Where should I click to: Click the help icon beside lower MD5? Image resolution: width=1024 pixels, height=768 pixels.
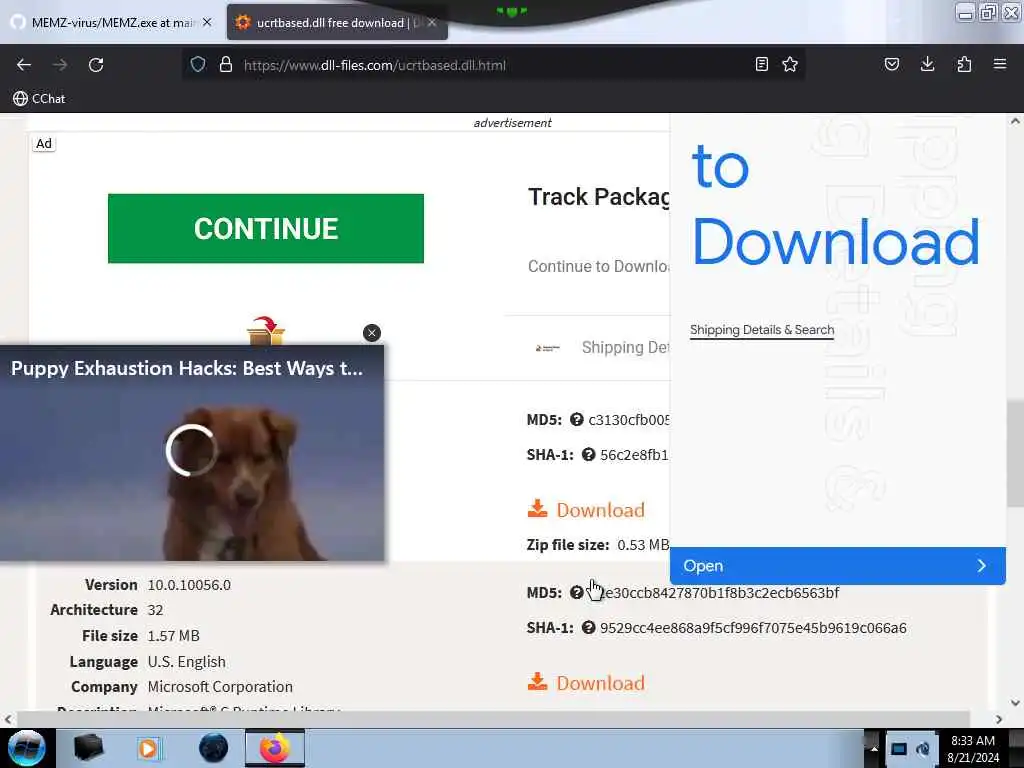pyautogui.click(x=576, y=592)
